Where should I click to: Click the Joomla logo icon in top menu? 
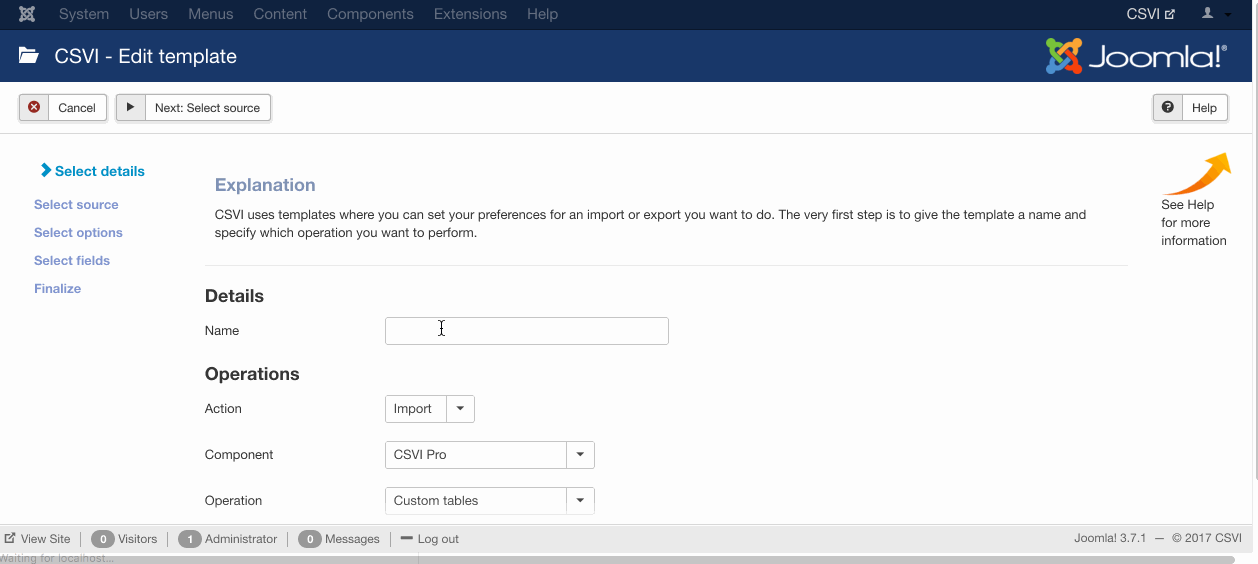pyautogui.click(x=27, y=14)
